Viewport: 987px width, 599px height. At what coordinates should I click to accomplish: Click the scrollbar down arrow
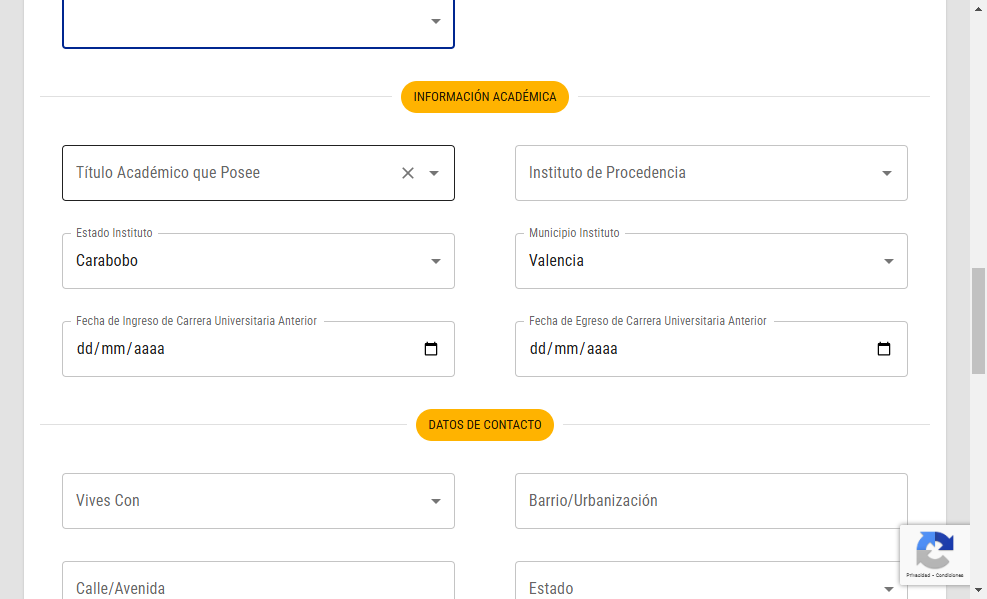coord(978,591)
